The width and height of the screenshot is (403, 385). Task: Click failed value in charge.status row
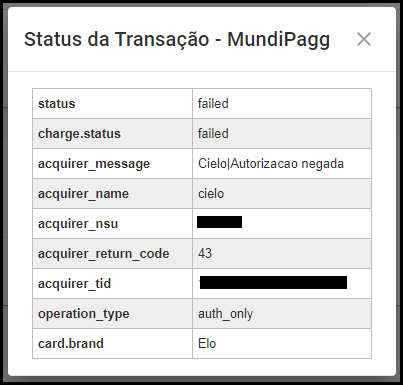pyautogui.click(x=213, y=134)
